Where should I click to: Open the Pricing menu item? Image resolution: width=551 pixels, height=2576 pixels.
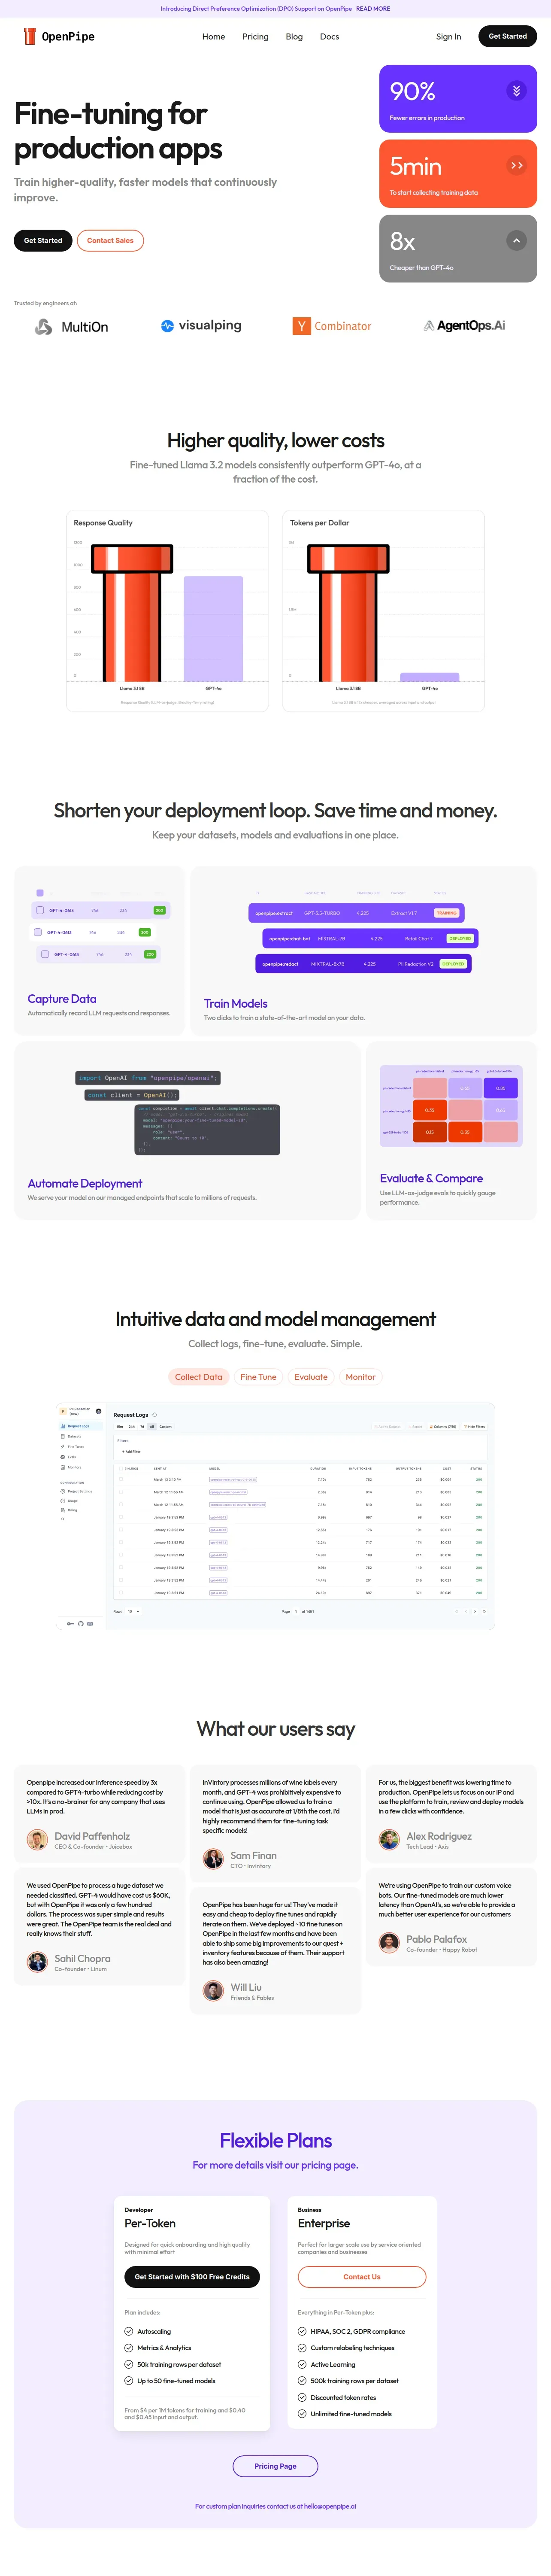coord(255,36)
